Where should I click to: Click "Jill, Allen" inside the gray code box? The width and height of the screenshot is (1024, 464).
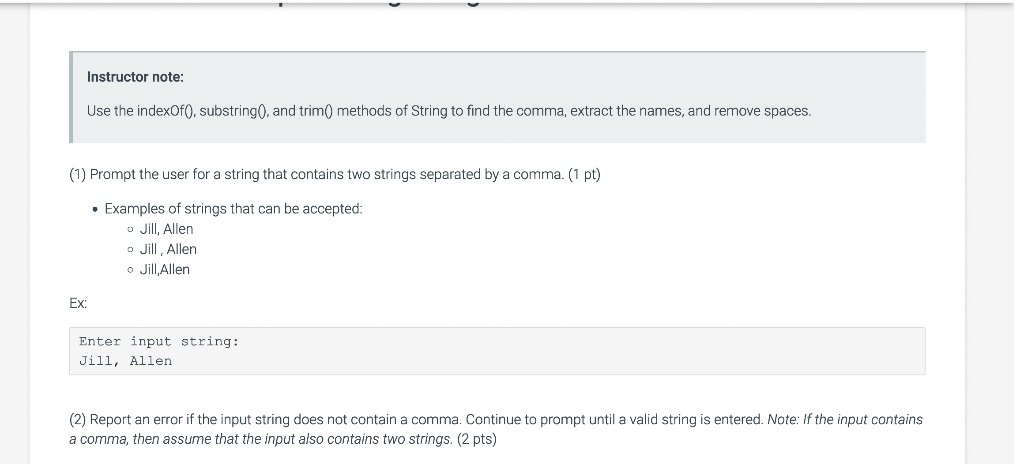[125, 361]
